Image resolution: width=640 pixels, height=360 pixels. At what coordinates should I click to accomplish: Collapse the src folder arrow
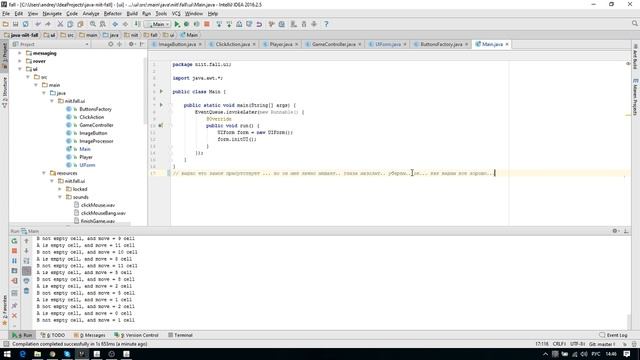[x=28, y=77]
